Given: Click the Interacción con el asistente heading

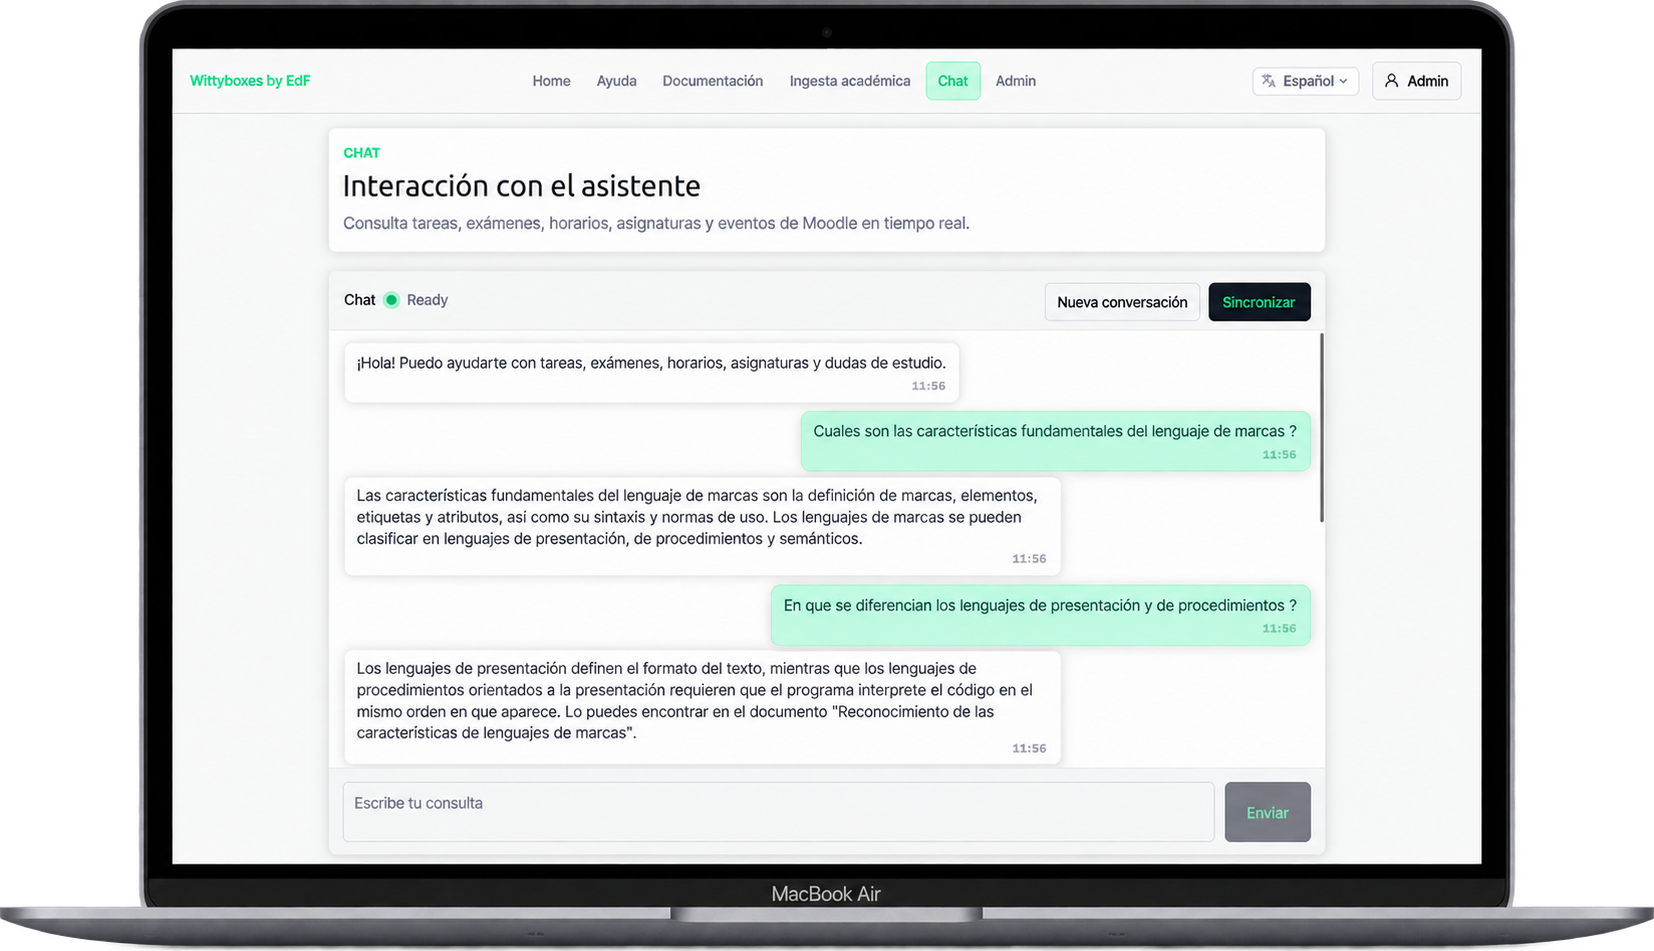Looking at the screenshot, I should pos(521,186).
